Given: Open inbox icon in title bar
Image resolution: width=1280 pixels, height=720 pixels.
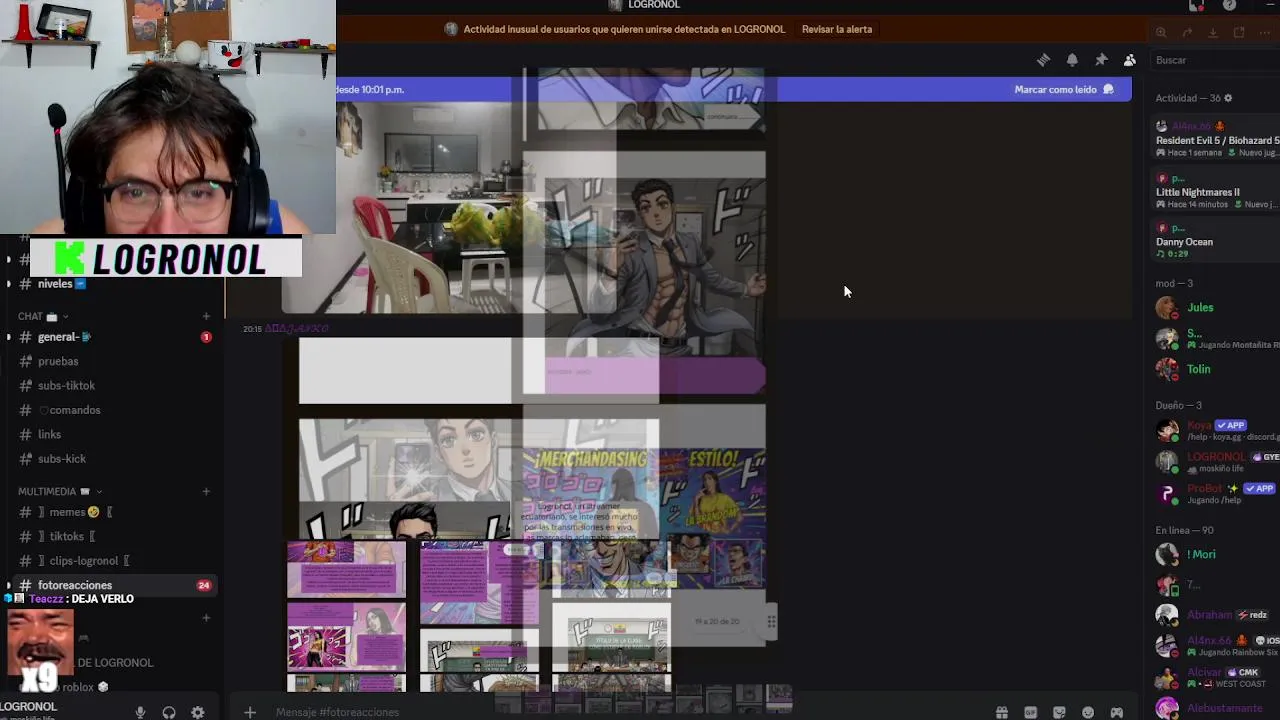Looking at the screenshot, I should coord(1196,5).
